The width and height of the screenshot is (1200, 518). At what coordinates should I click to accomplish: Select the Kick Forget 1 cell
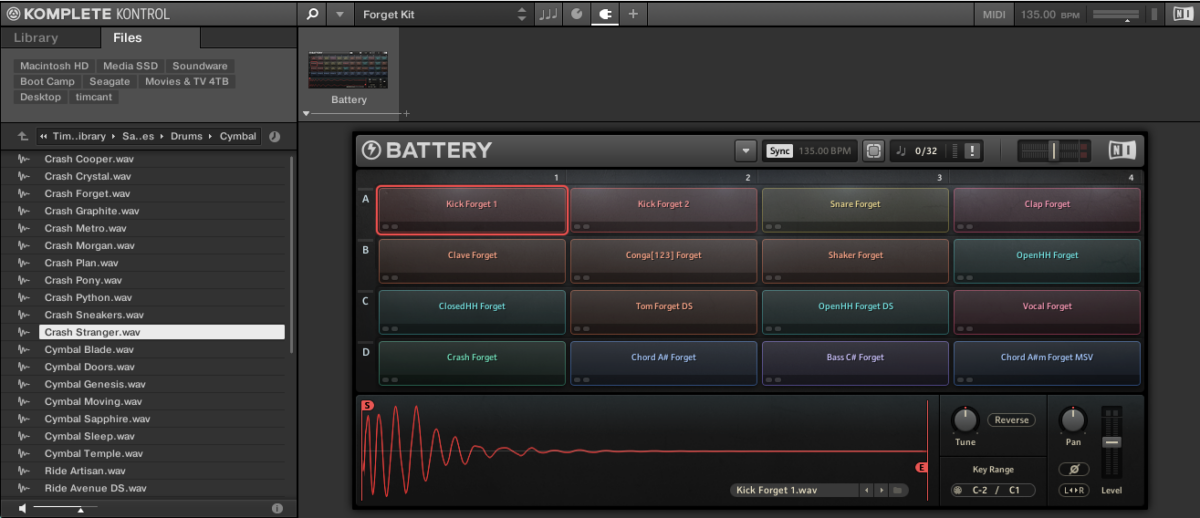tap(472, 210)
